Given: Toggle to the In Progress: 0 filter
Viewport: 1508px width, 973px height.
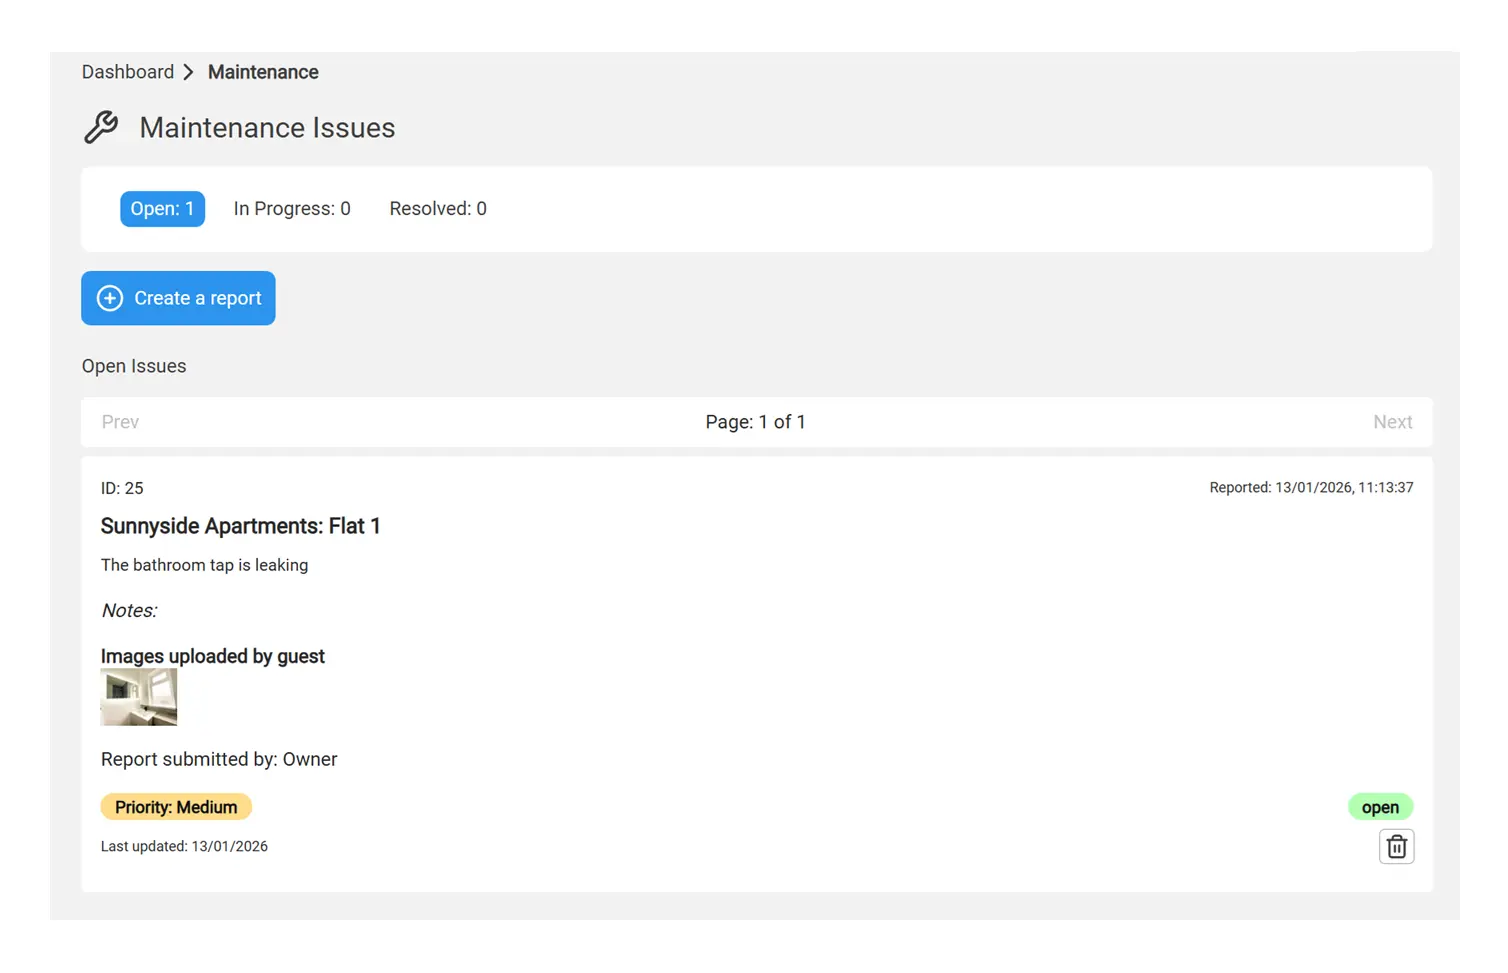Looking at the screenshot, I should [x=292, y=209].
